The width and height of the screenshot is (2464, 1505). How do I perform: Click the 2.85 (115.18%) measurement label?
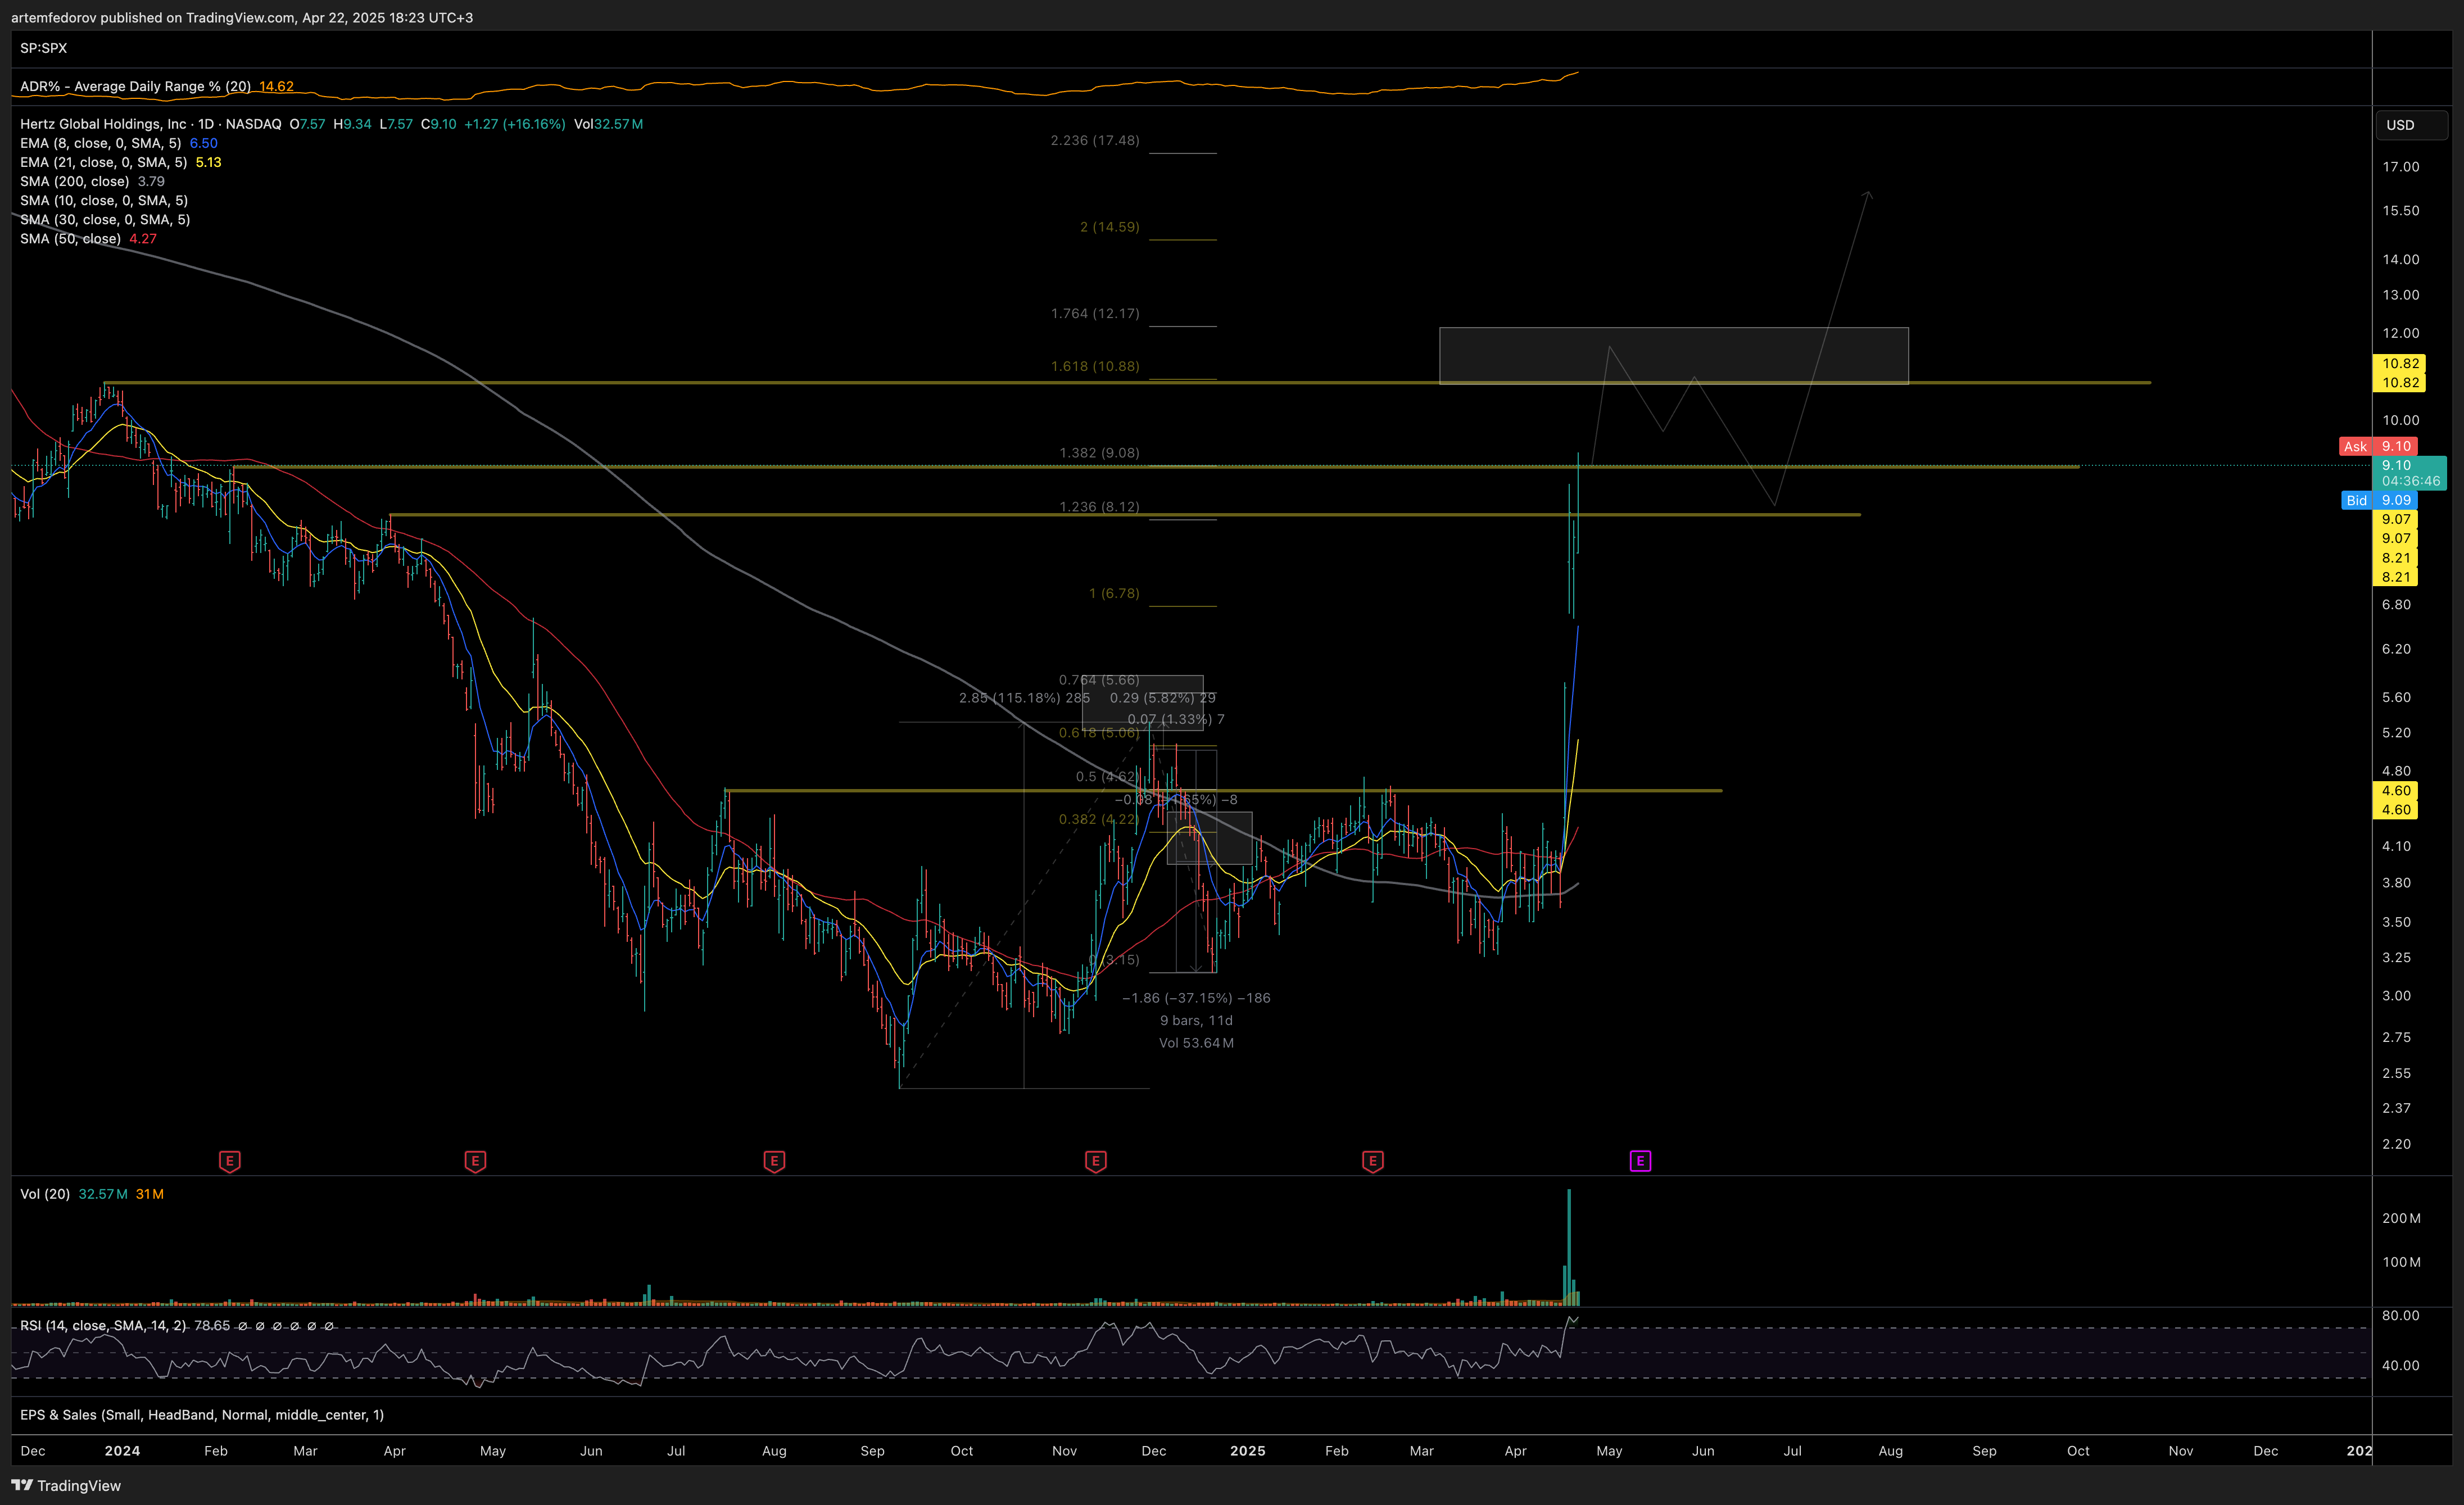click(x=1024, y=698)
